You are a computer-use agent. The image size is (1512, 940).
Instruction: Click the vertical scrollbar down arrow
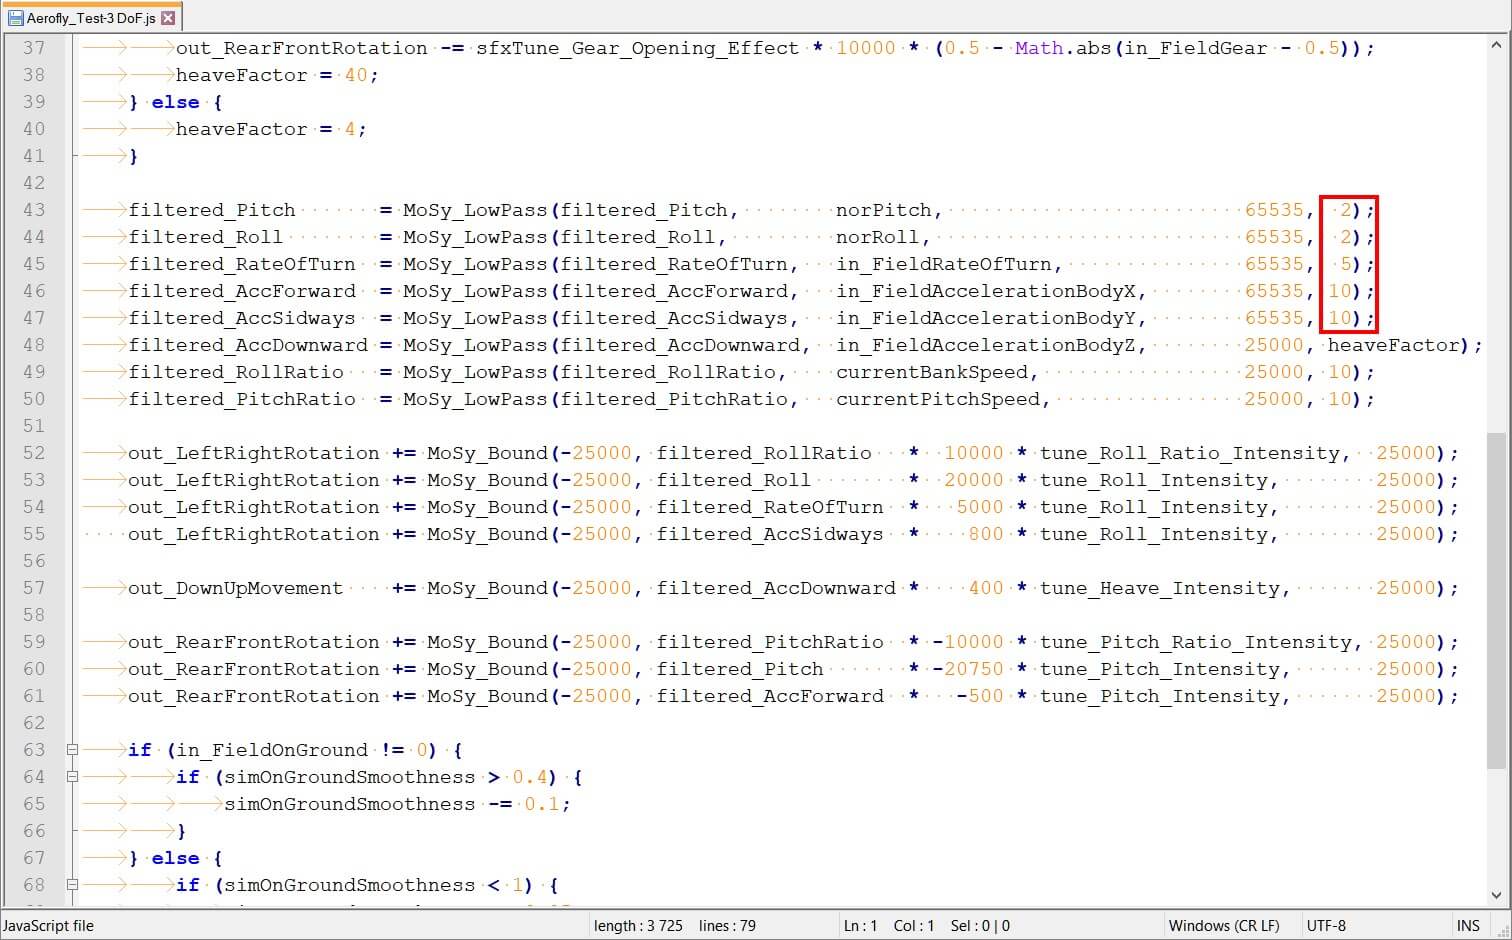click(x=1497, y=896)
